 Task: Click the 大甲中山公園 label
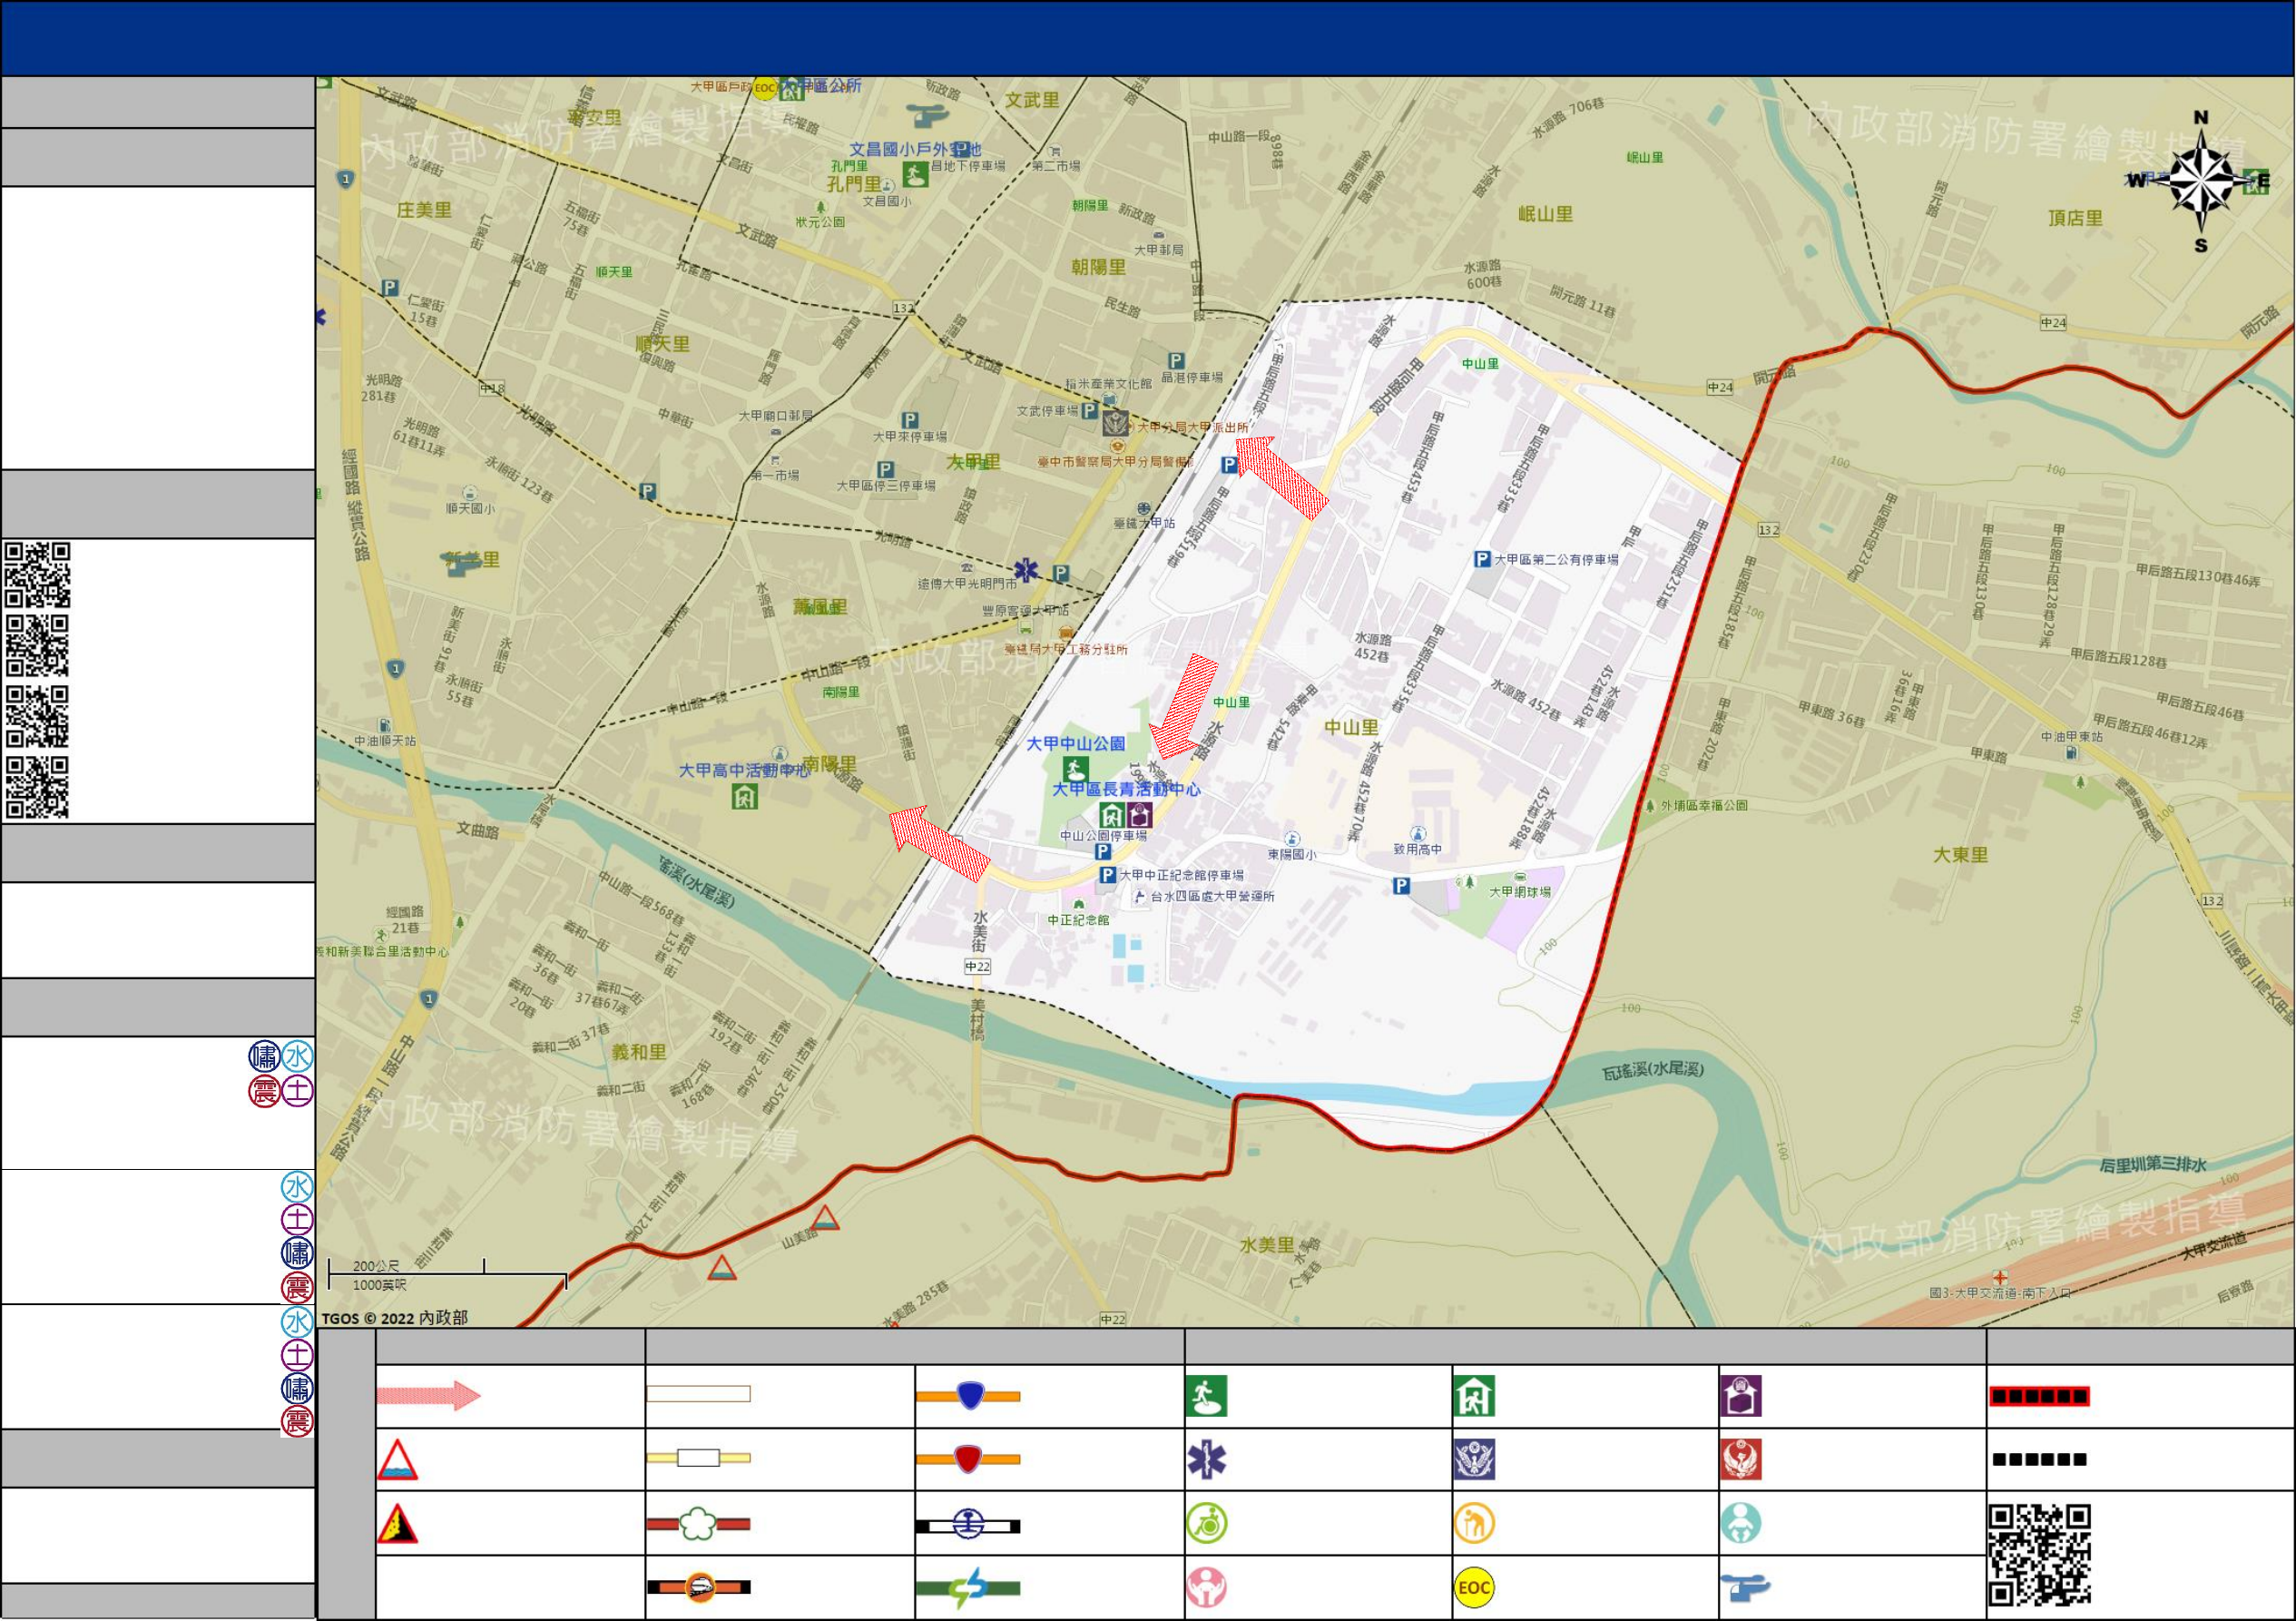click(1076, 744)
